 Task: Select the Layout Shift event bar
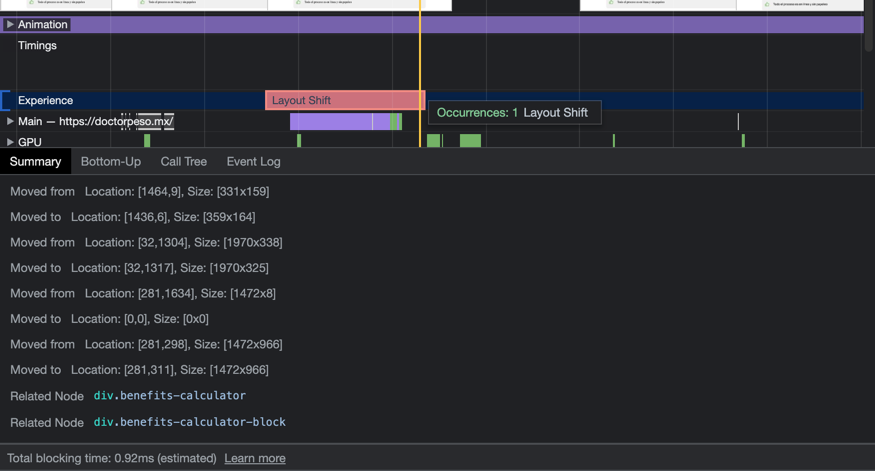click(345, 100)
